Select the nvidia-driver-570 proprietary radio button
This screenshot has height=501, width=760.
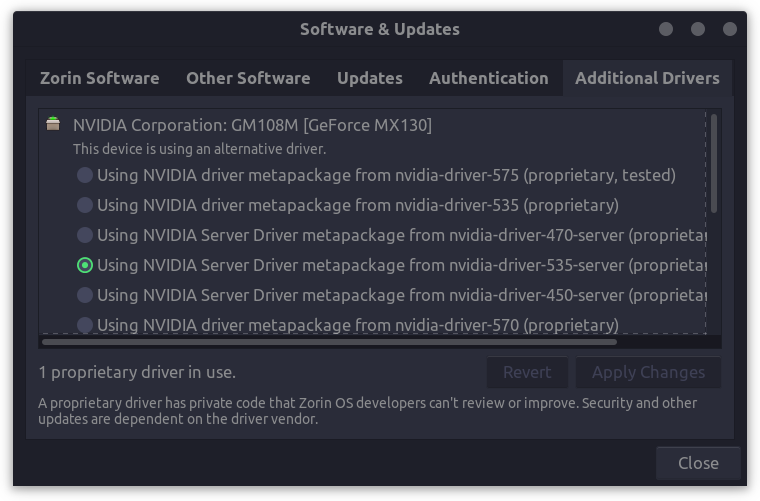(85, 325)
